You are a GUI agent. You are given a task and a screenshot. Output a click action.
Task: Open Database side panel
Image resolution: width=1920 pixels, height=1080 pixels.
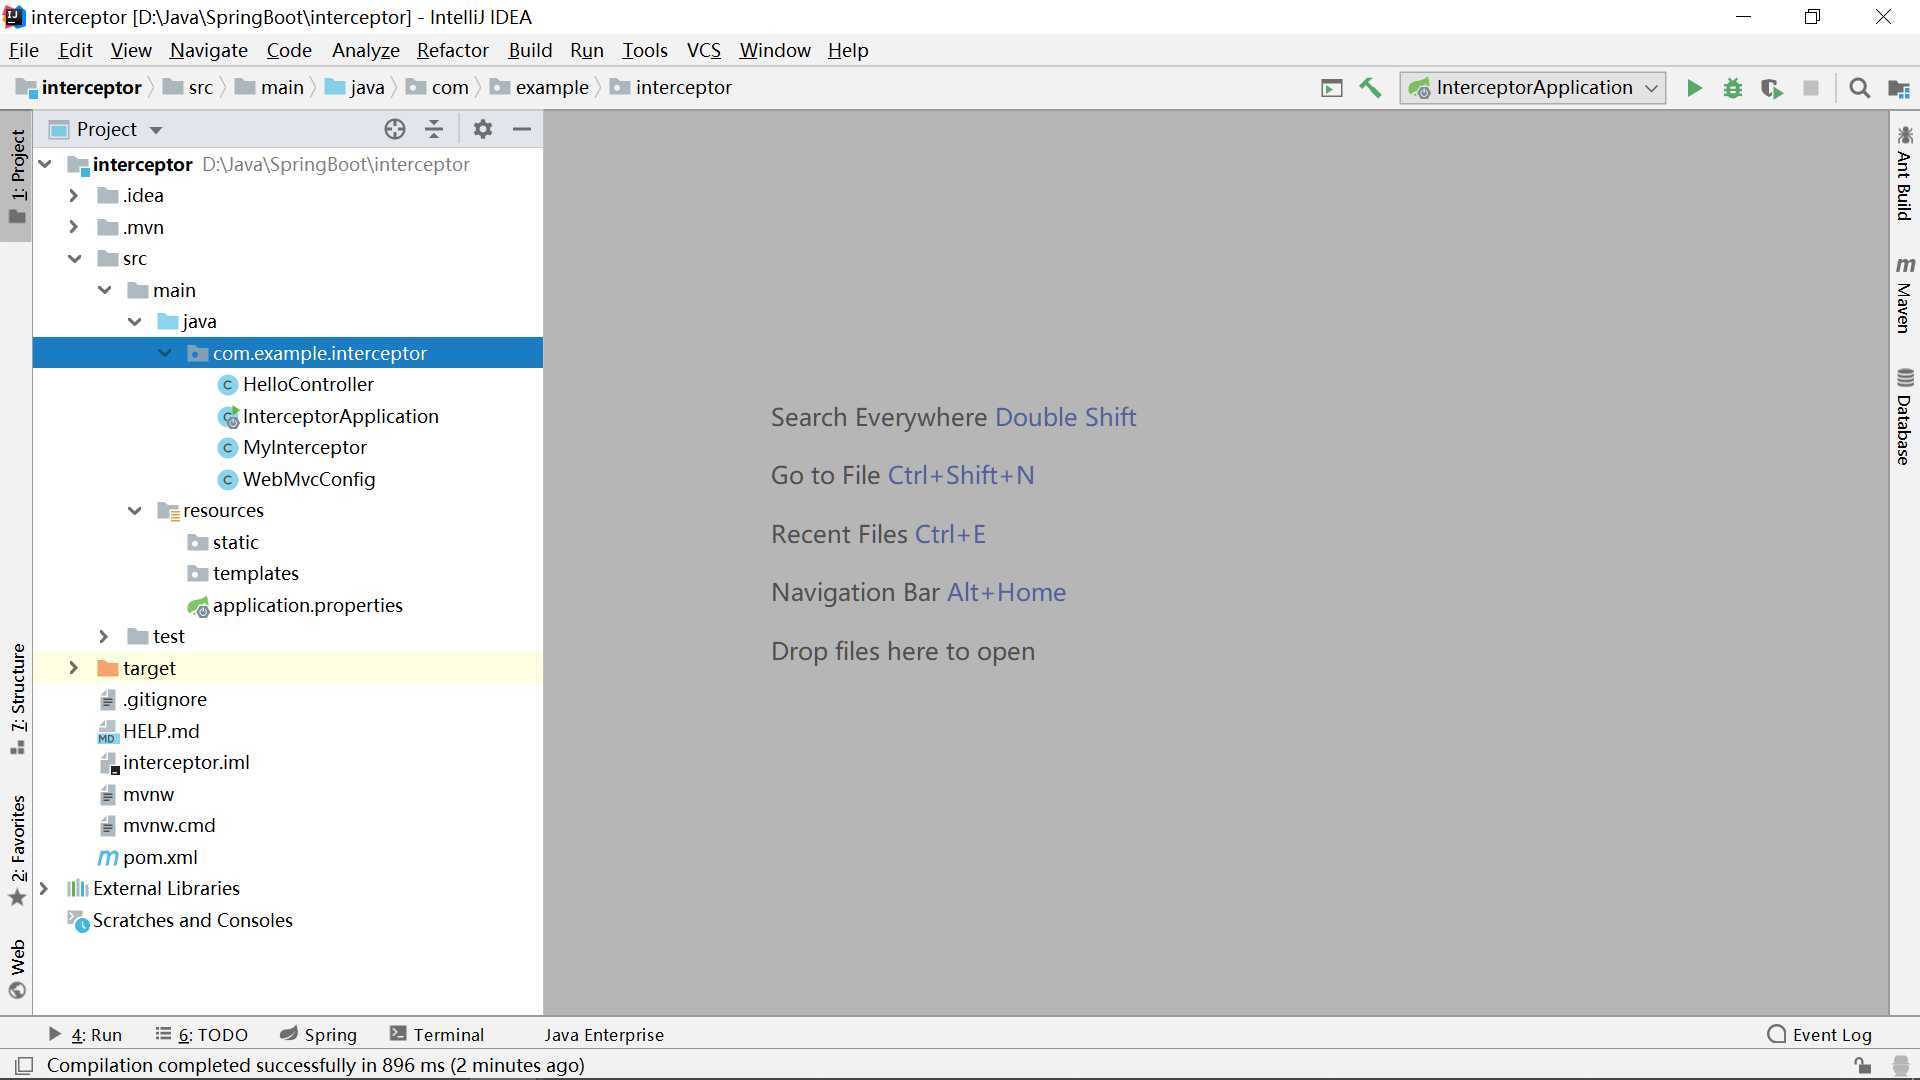click(1904, 417)
